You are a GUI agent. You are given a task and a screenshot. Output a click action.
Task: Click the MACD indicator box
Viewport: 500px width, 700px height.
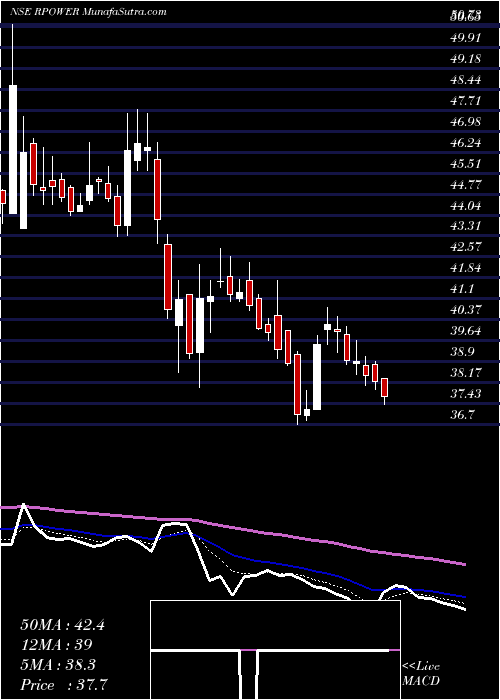pyautogui.click(x=275, y=650)
